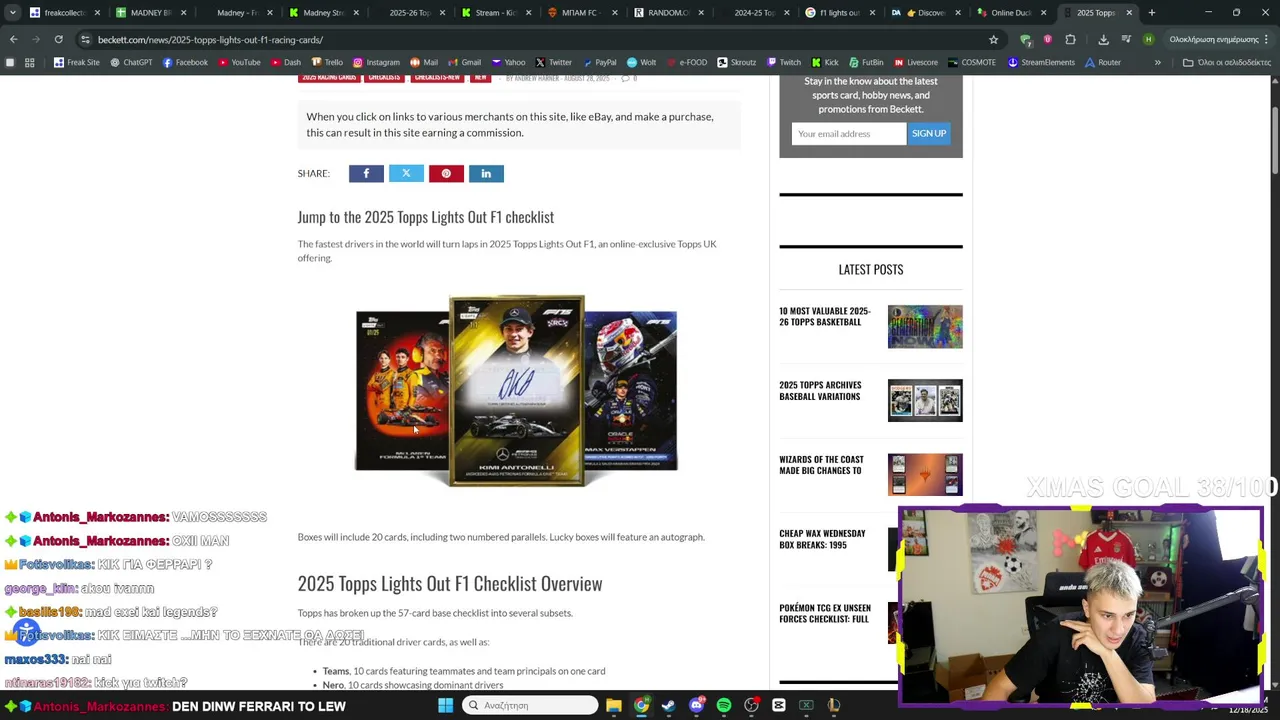The image size is (1280, 720).
Task: Focus the email address field
Action: [849, 134]
